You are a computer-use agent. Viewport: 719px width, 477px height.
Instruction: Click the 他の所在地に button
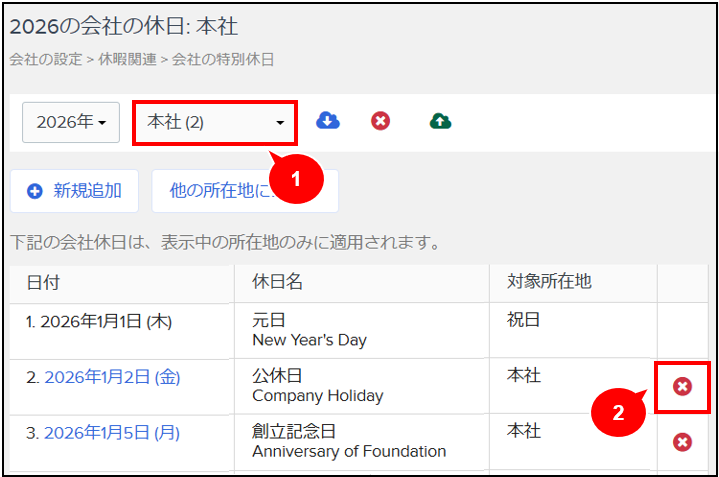(x=245, y=191)
